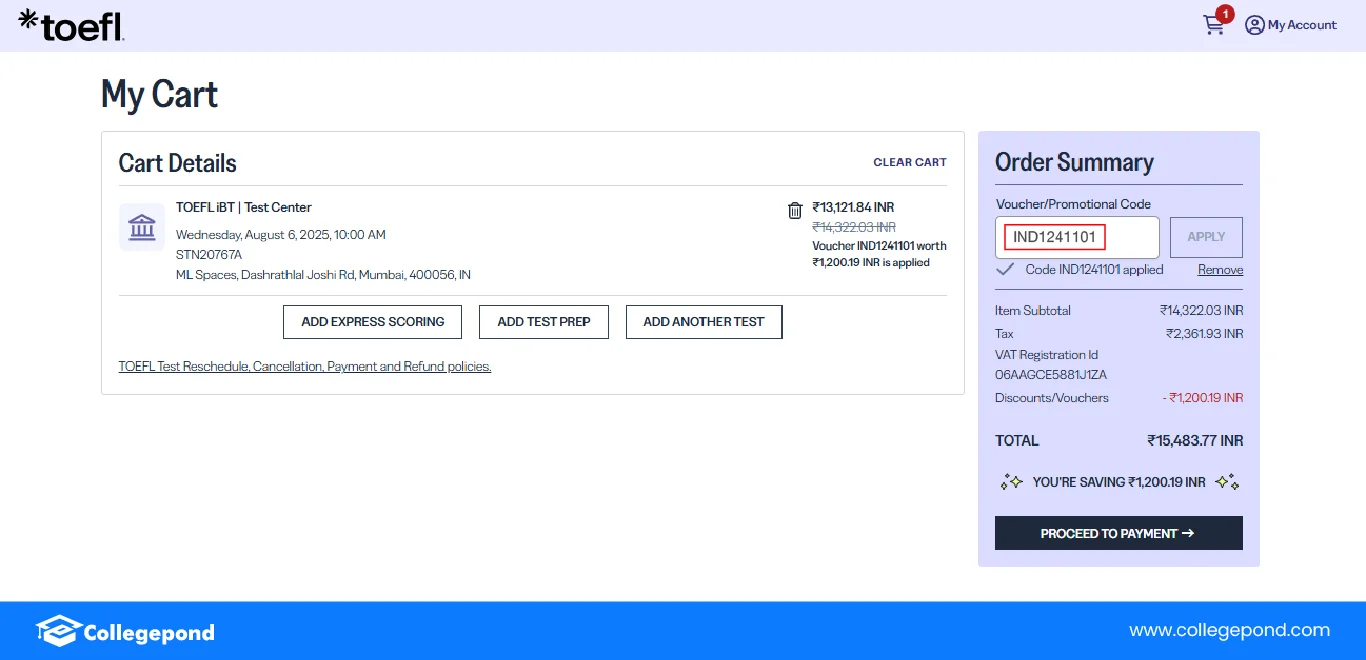Open the shopping cart icon
The image size is (1366, 660).
pyautogui.click(x=1213, y=26)
